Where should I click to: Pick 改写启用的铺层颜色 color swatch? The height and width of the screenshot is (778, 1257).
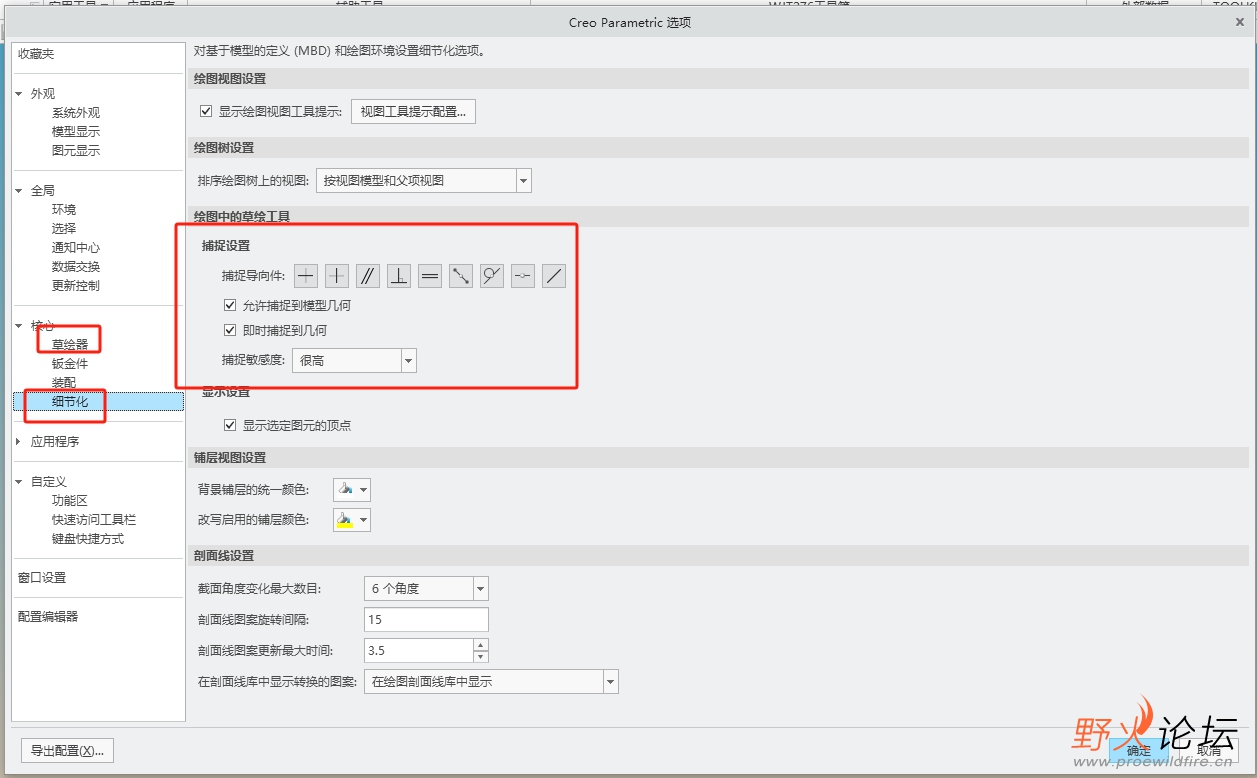click(x=351, y=520)
